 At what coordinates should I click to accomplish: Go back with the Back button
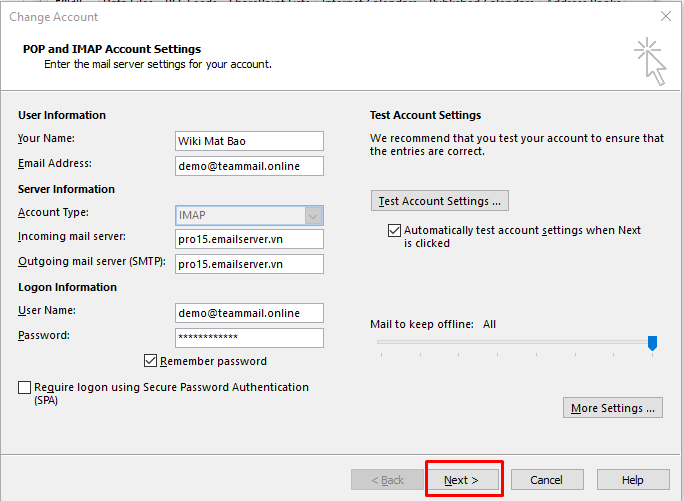point(387,480)
